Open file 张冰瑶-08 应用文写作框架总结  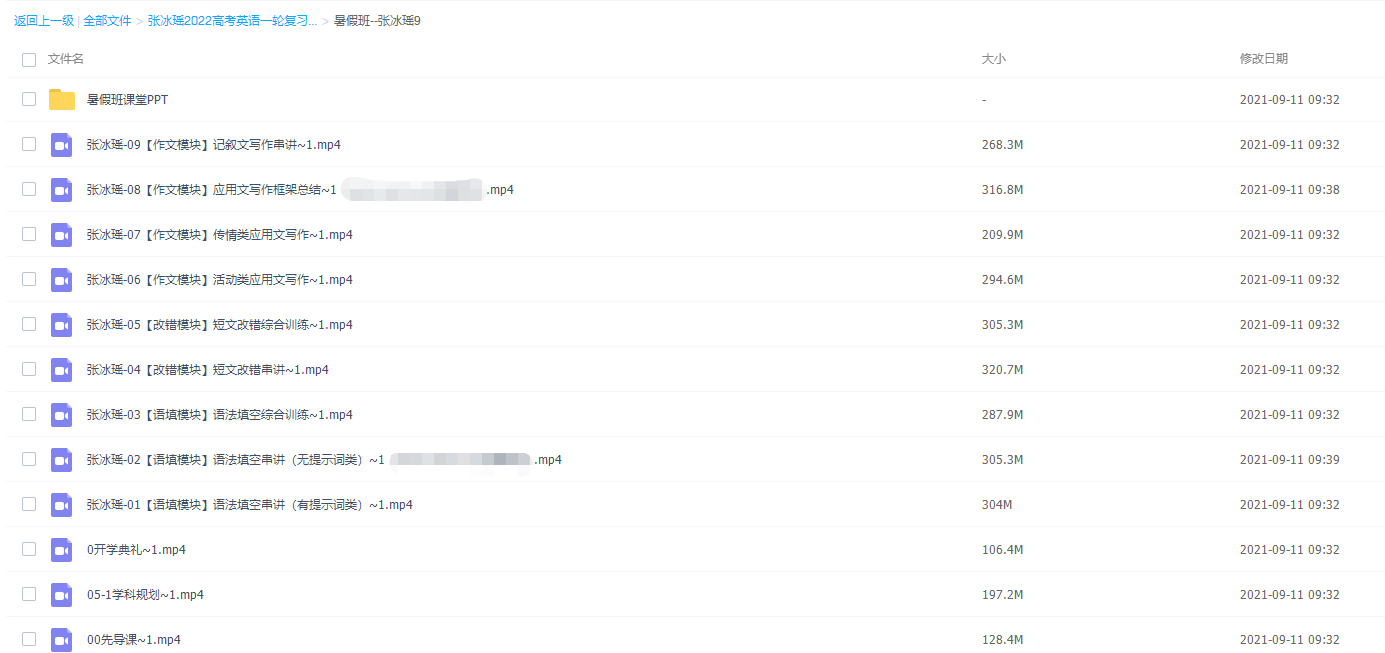coord(300,190)
